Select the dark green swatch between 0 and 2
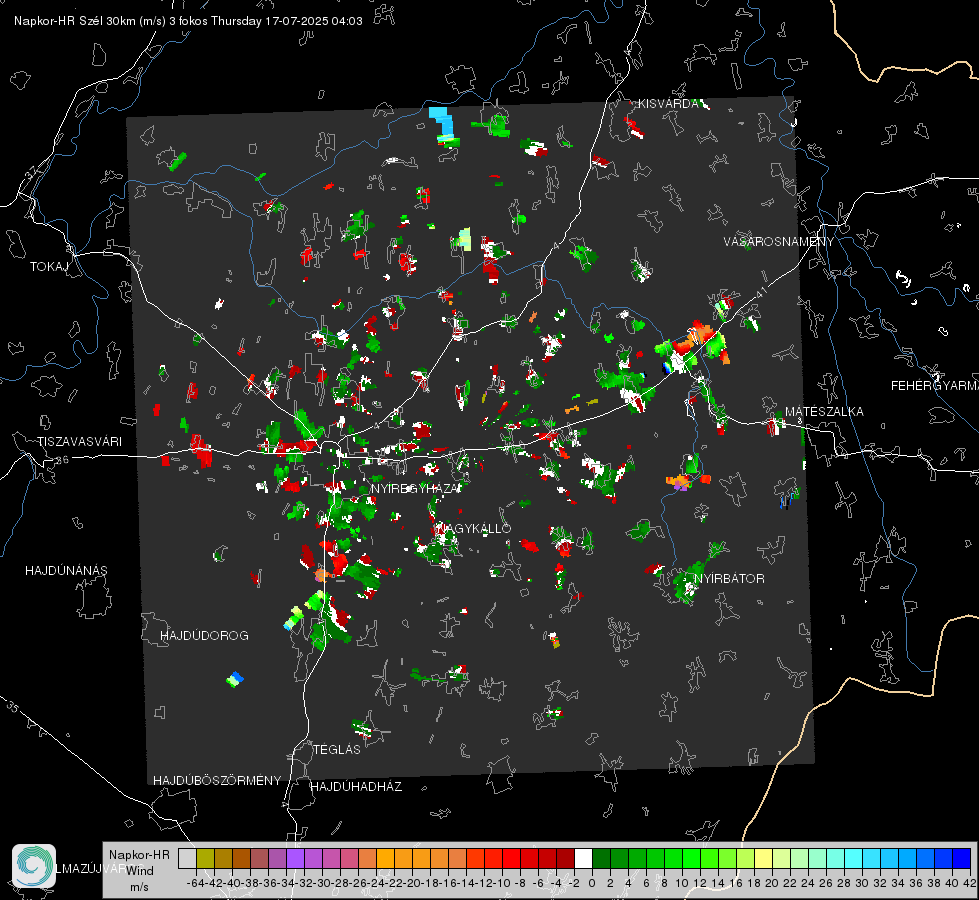979x900 pixels. click(x=601, y=858)
